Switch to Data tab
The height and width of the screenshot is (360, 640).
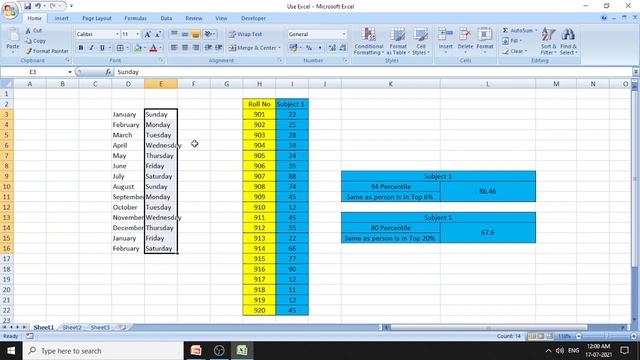[166, 18]
